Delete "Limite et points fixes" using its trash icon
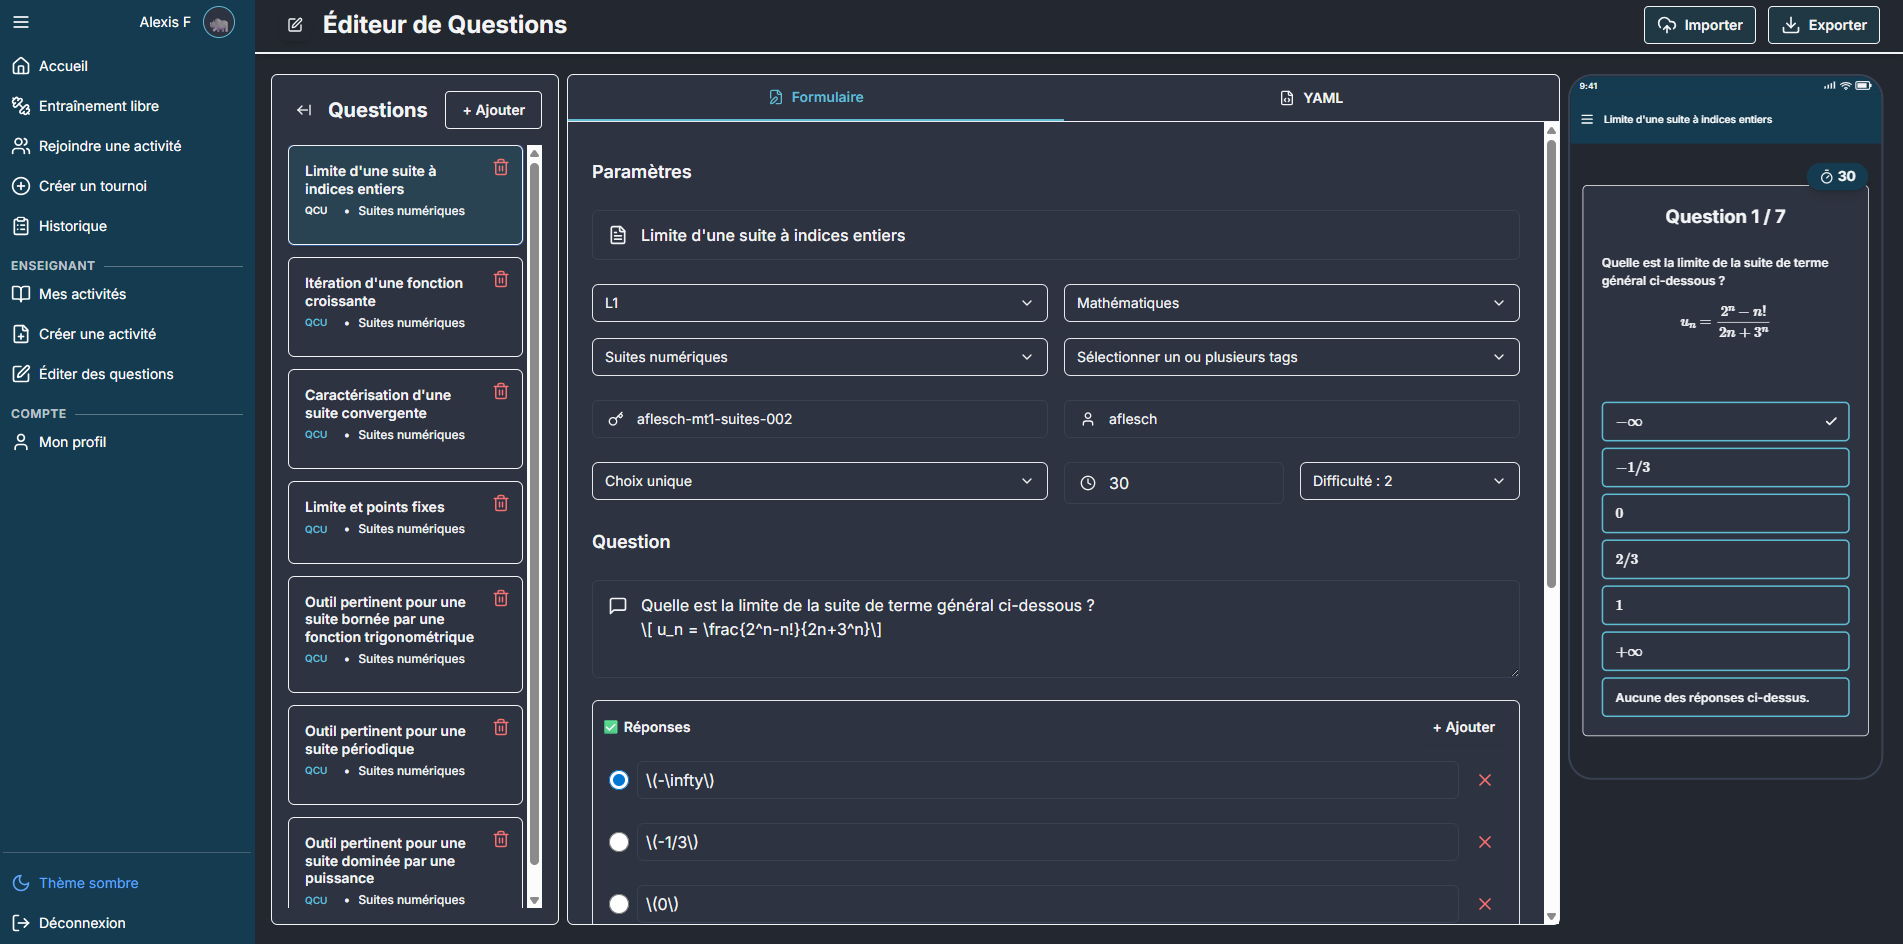This screenshot has width=1903, height=944. [x=501, y=503]
